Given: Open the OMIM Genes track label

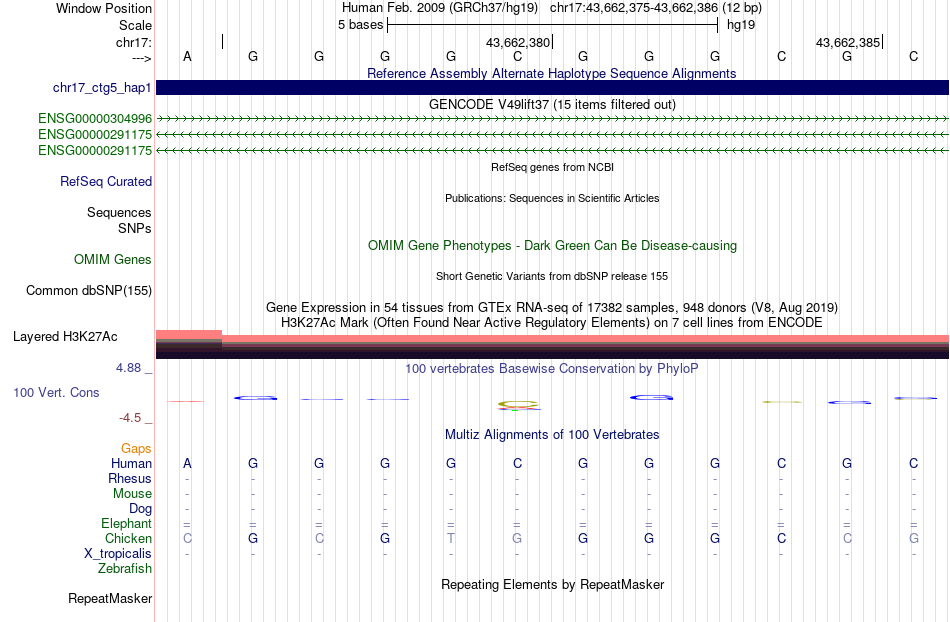Looking at the screenshot, I should [113, 260].
